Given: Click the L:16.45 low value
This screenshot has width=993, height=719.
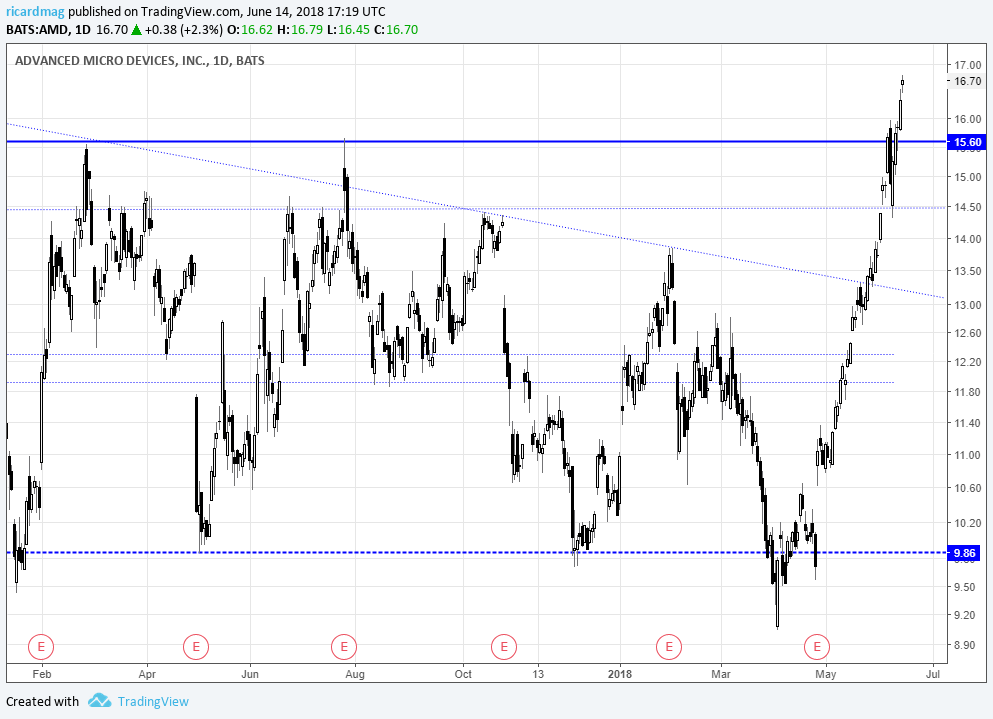Looking at the screenshot, I should pos(348,30).
